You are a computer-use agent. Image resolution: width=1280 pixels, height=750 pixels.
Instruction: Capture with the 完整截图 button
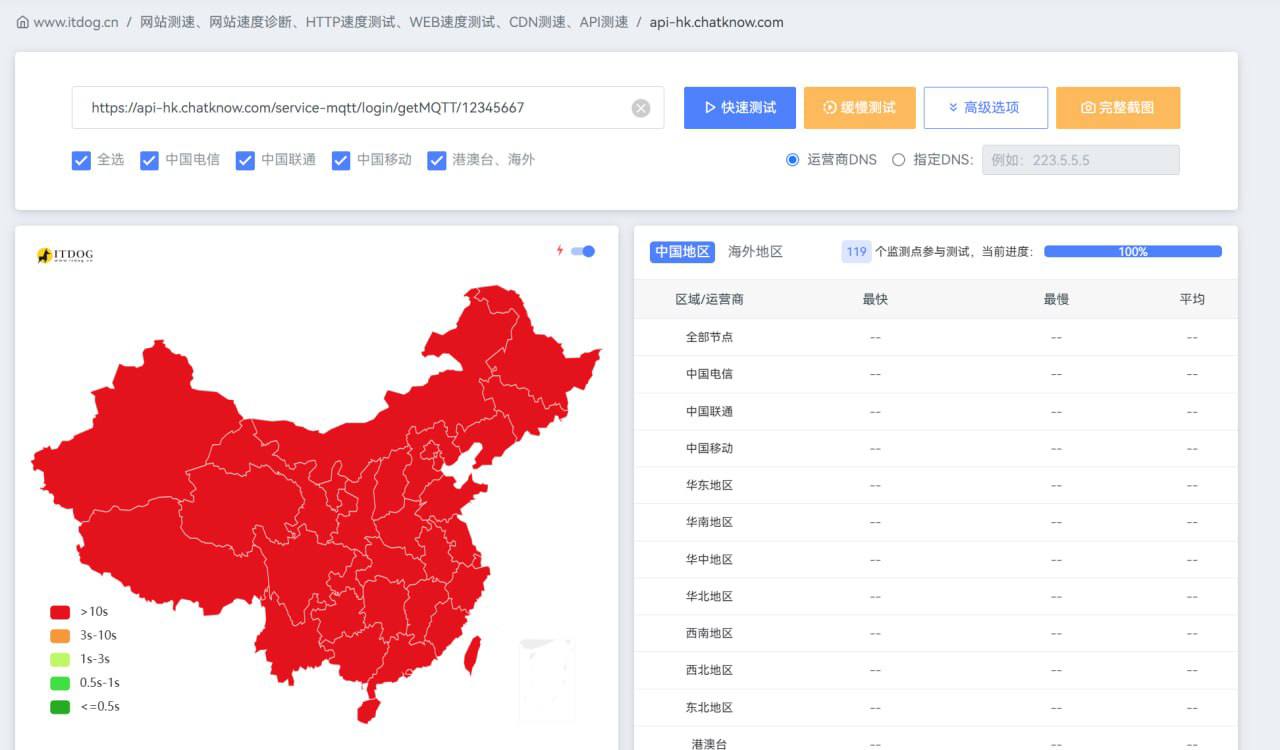pyautogui.click(x=1118, y=108)
